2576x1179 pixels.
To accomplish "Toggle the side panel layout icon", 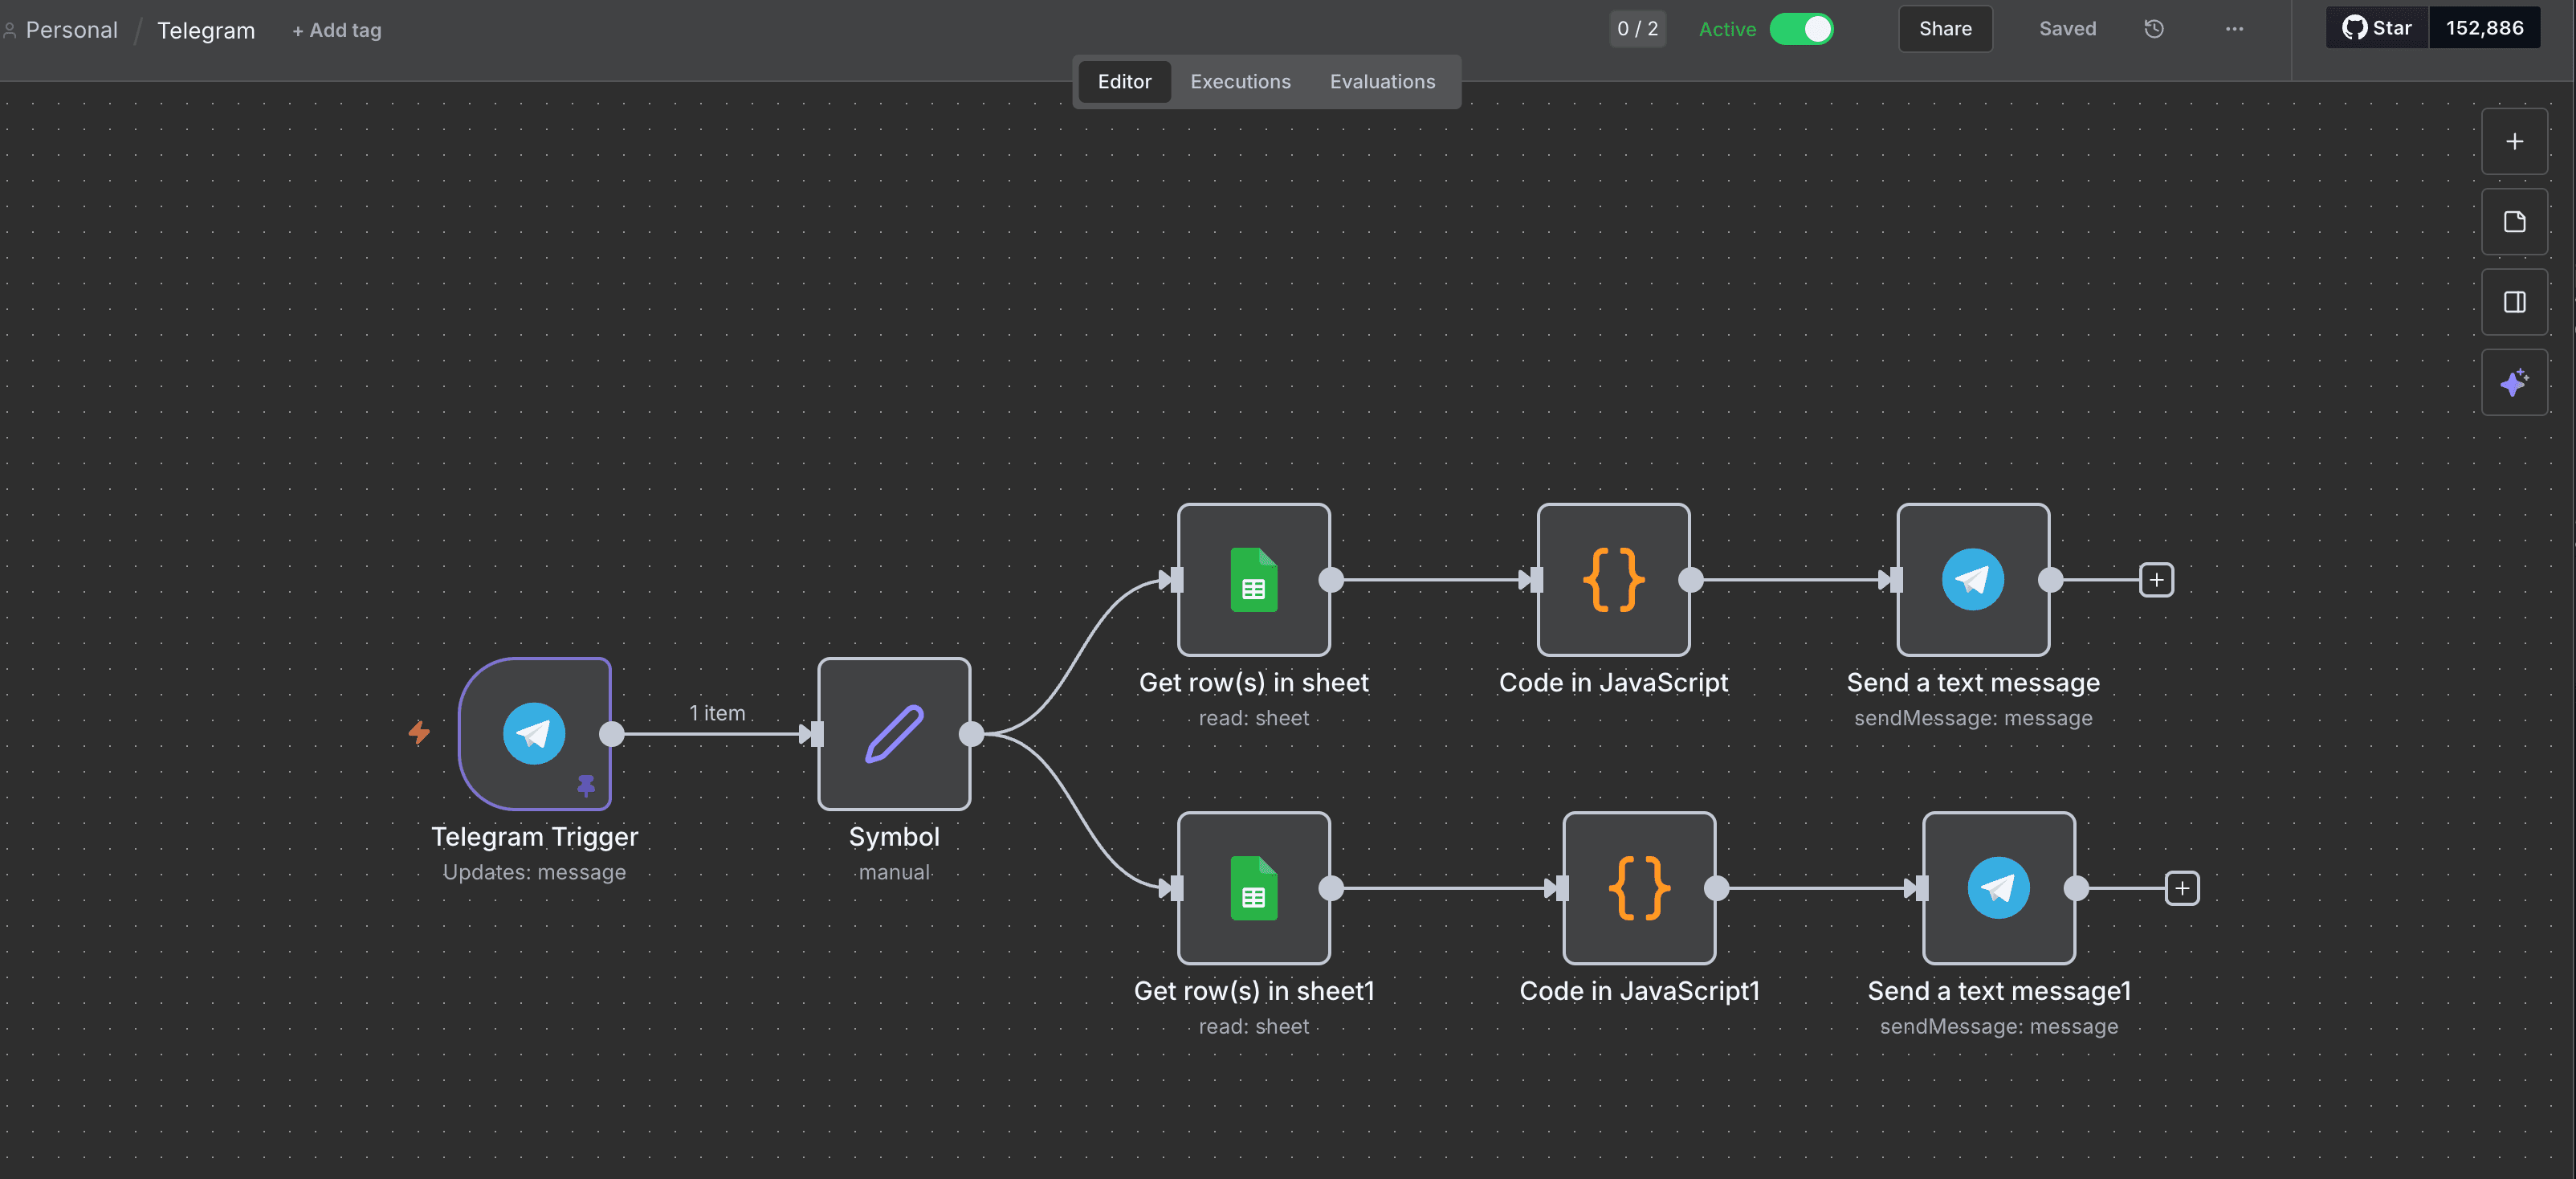I will tap(2514, 302).
